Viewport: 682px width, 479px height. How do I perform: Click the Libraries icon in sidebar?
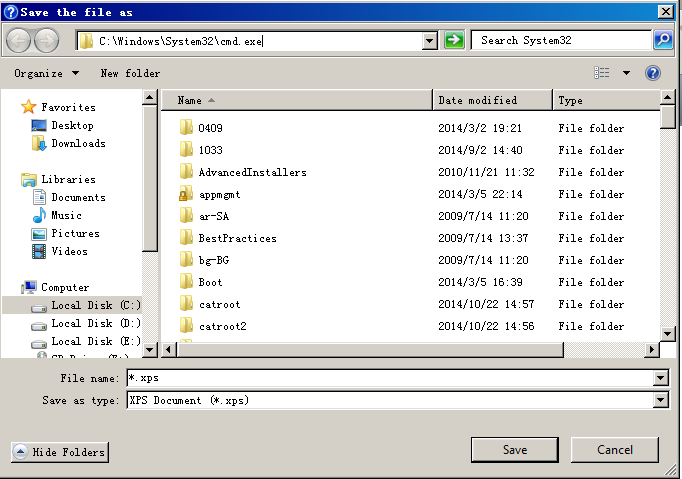29,179
